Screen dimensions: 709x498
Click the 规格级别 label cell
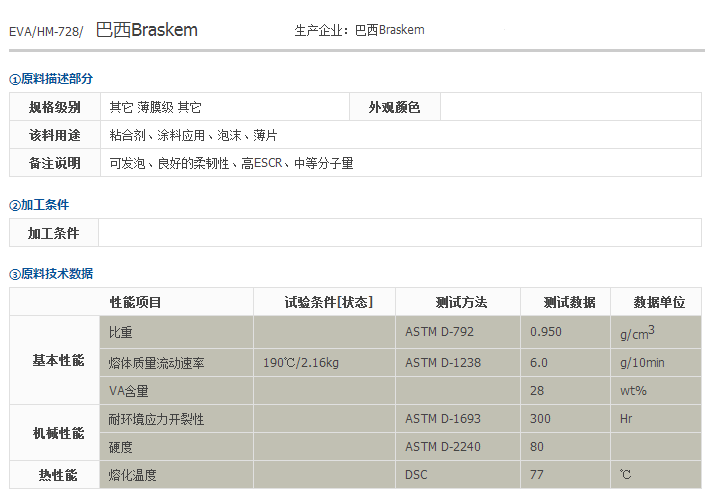click(x=55, y=107)
